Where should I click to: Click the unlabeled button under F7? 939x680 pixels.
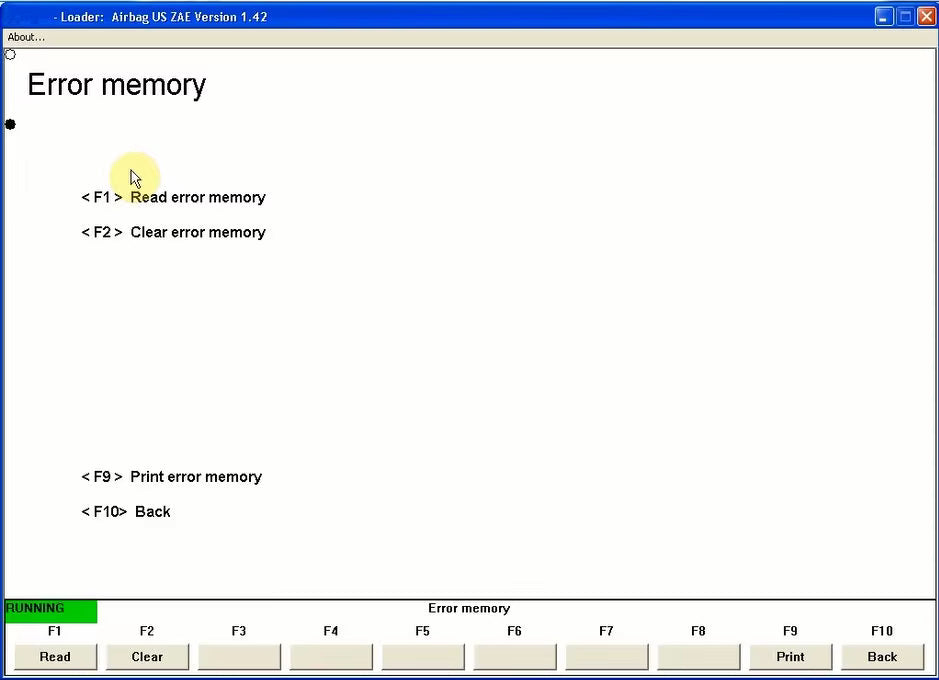pos(606,657)
